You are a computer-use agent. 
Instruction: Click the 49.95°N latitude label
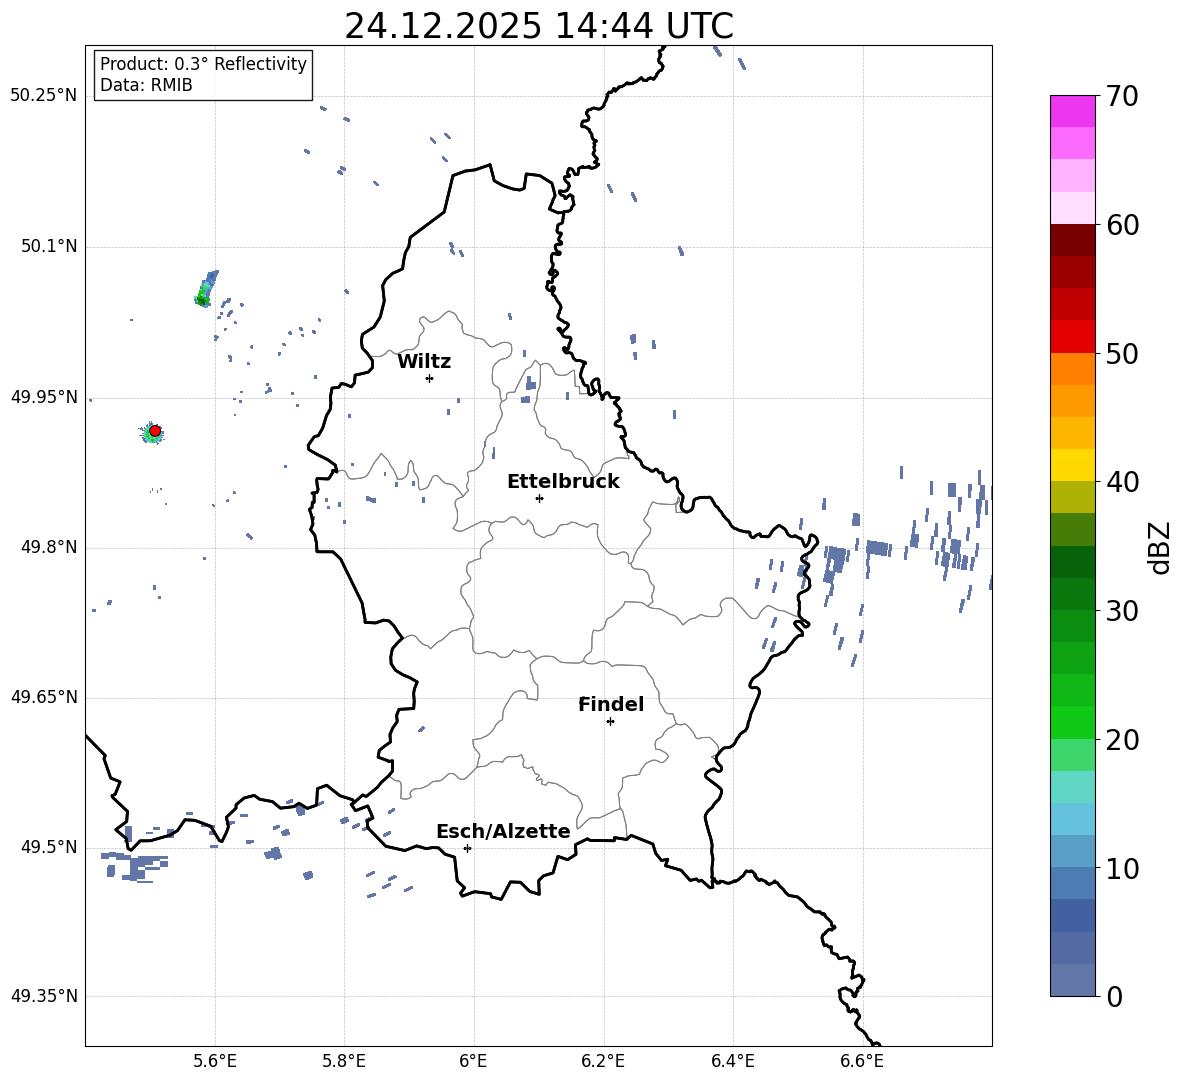coord(44,397)
